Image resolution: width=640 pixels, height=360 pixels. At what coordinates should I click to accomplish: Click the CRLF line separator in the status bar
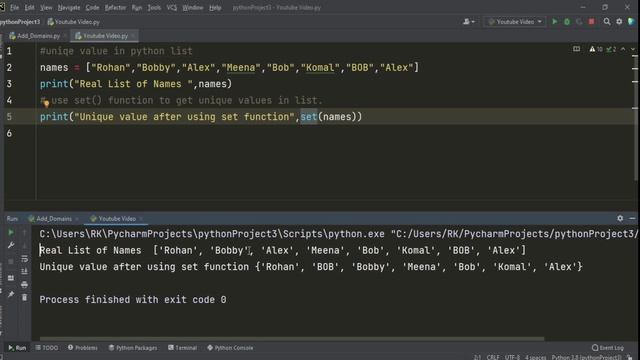click(x=493, y=357)
